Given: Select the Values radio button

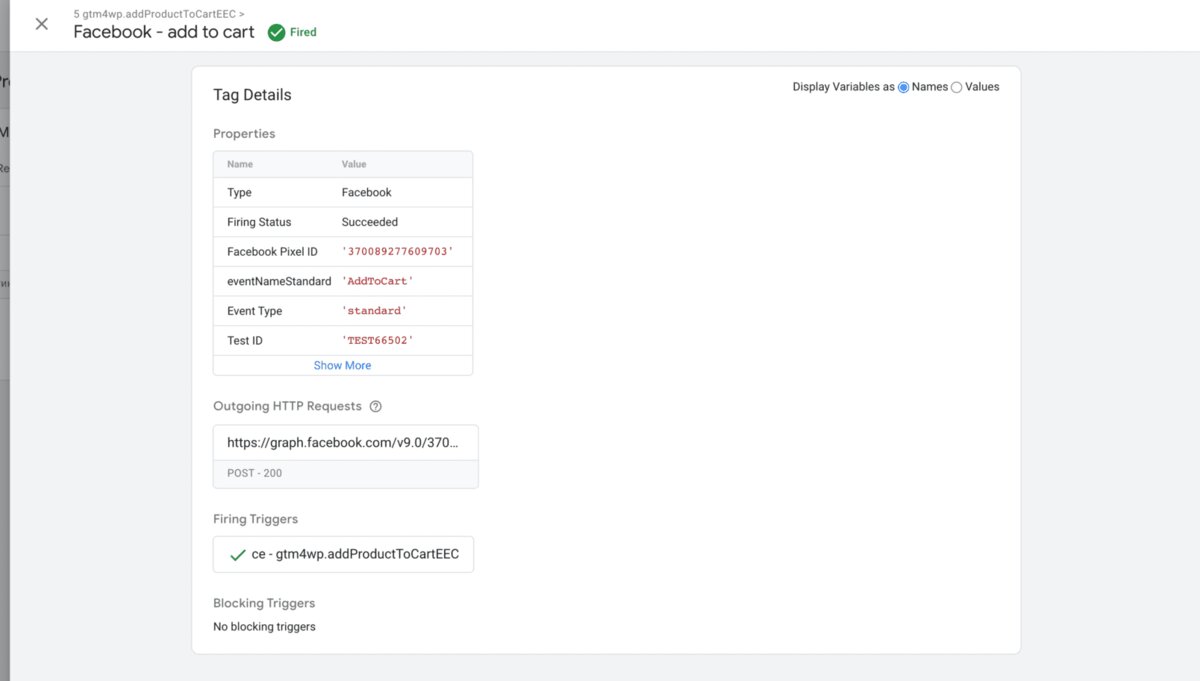Looking at the screenshot, I should [957, 87].
